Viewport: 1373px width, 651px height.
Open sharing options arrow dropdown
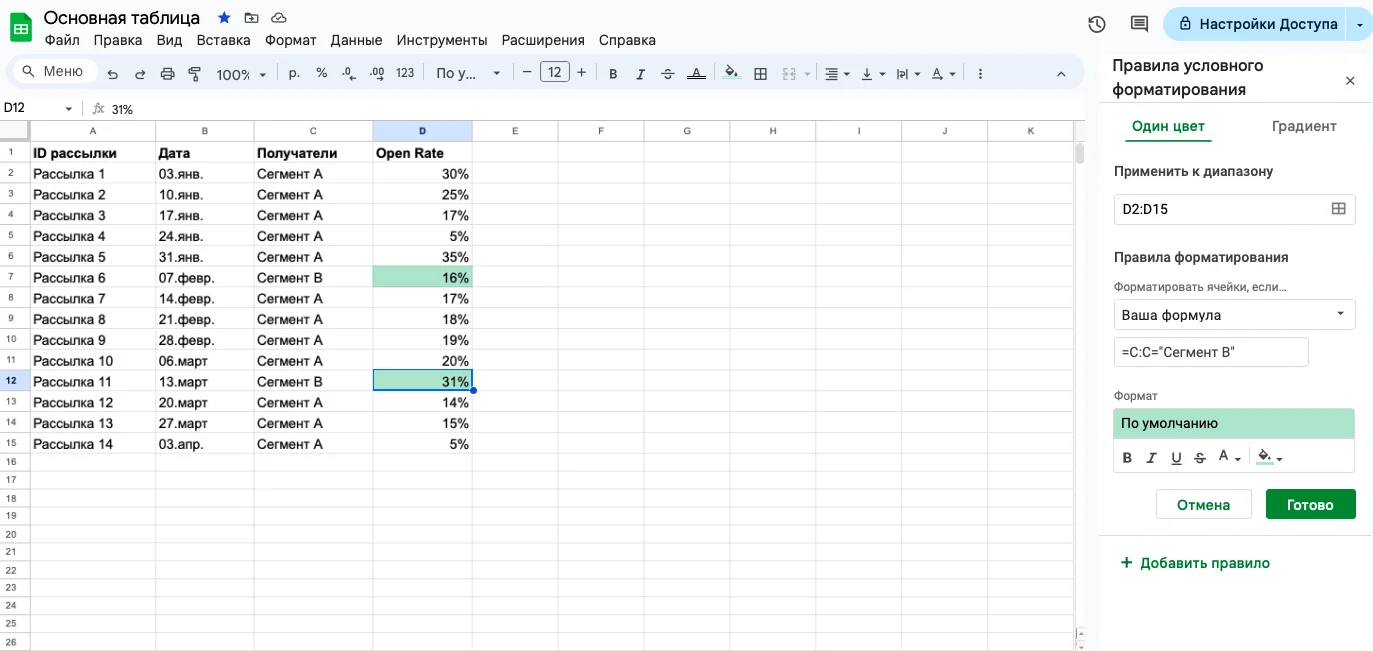(x=1360, y=24)
